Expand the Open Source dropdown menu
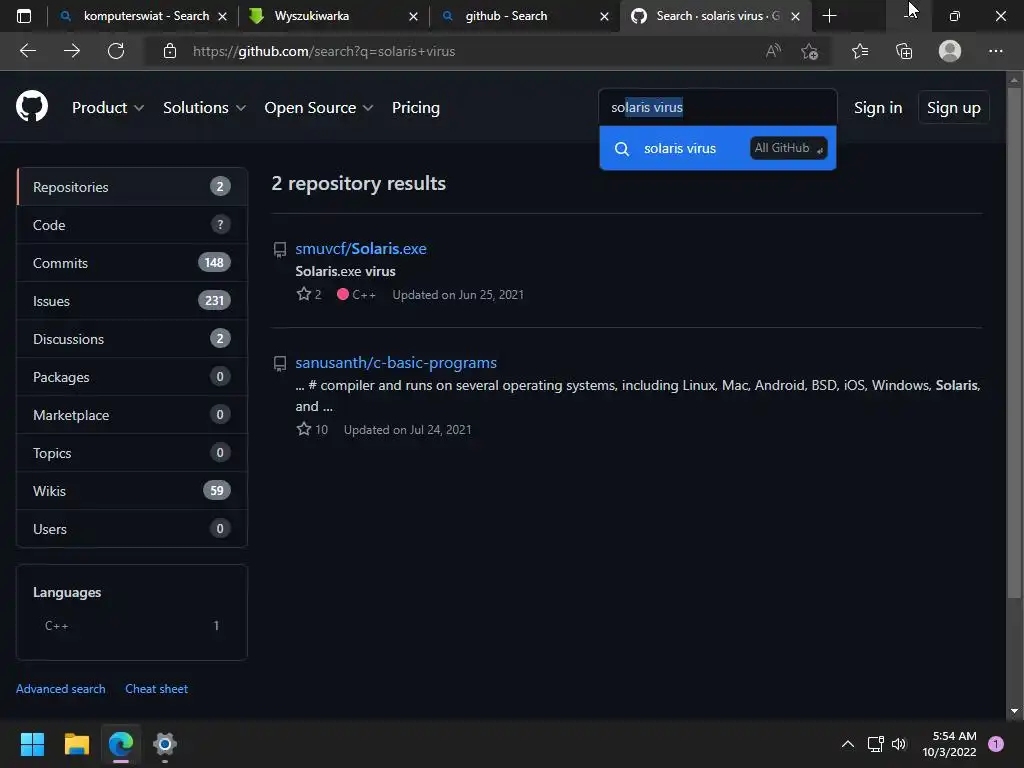The image size is (1024, 768). [x=319, y=108]
